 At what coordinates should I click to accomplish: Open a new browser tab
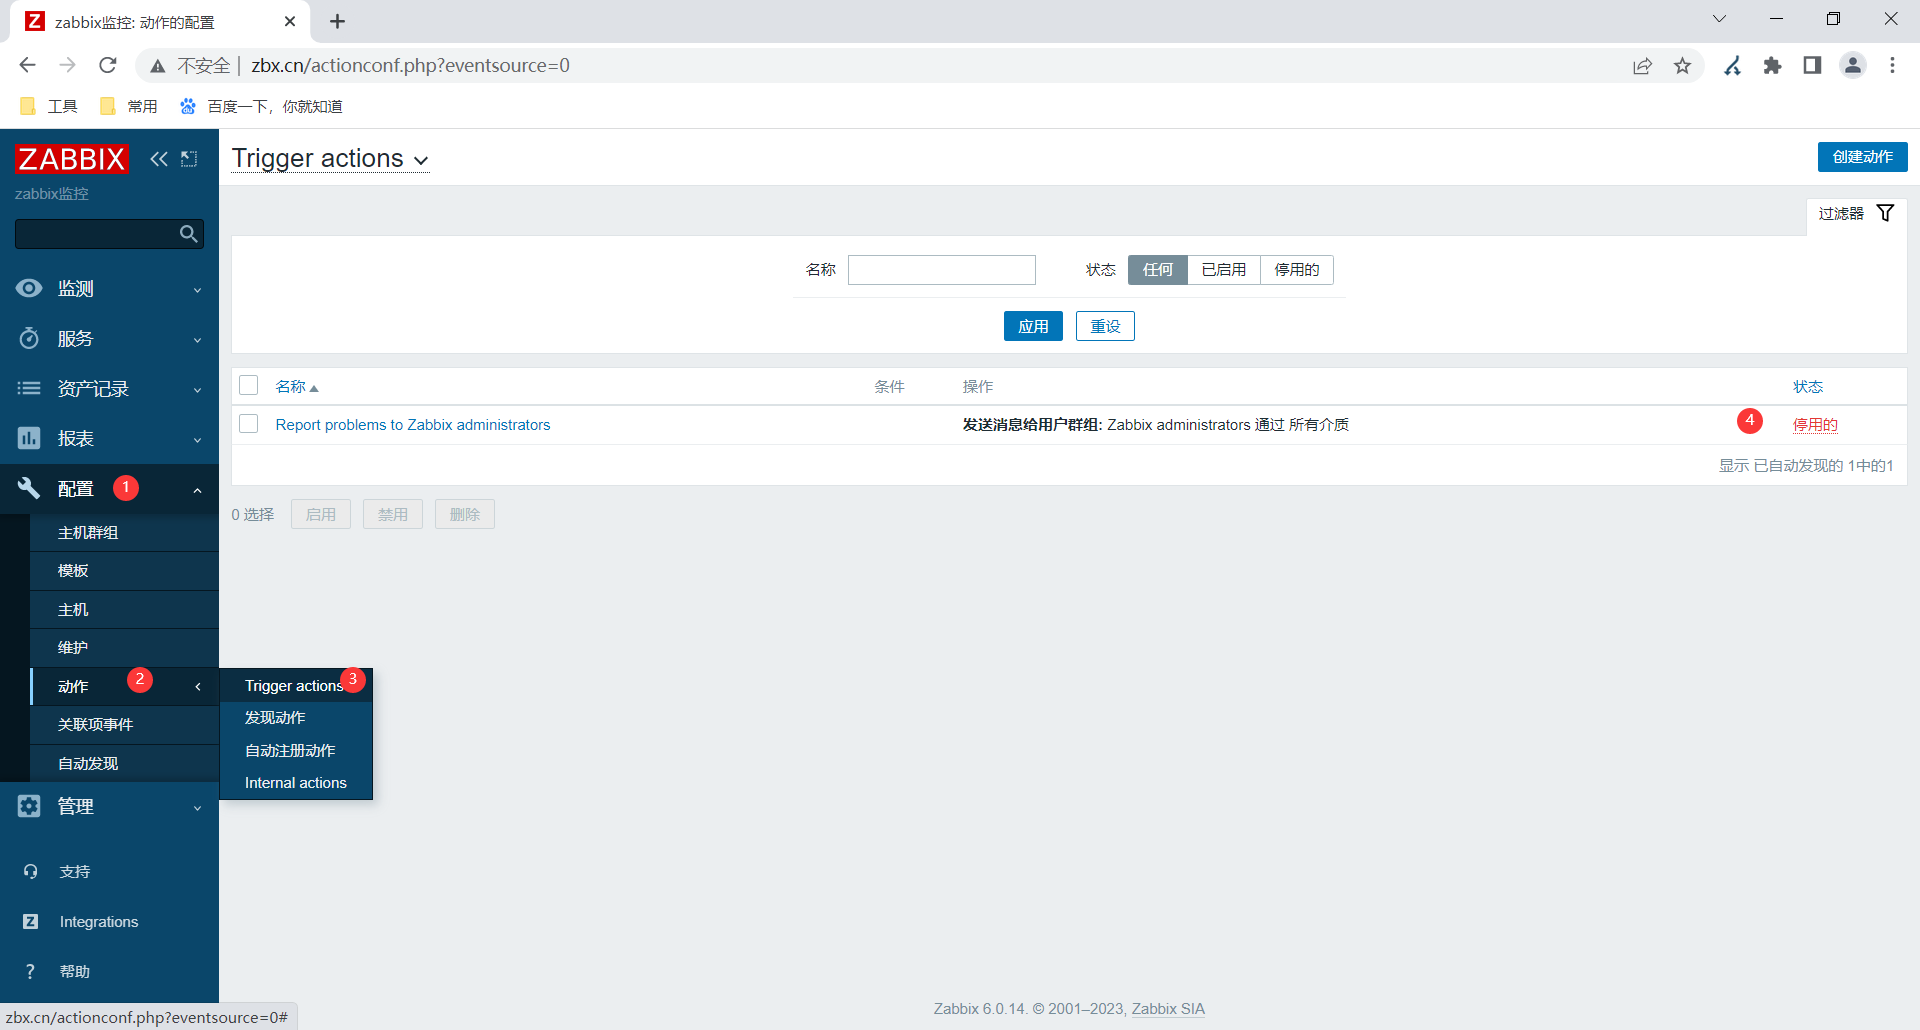pos(338,21)
